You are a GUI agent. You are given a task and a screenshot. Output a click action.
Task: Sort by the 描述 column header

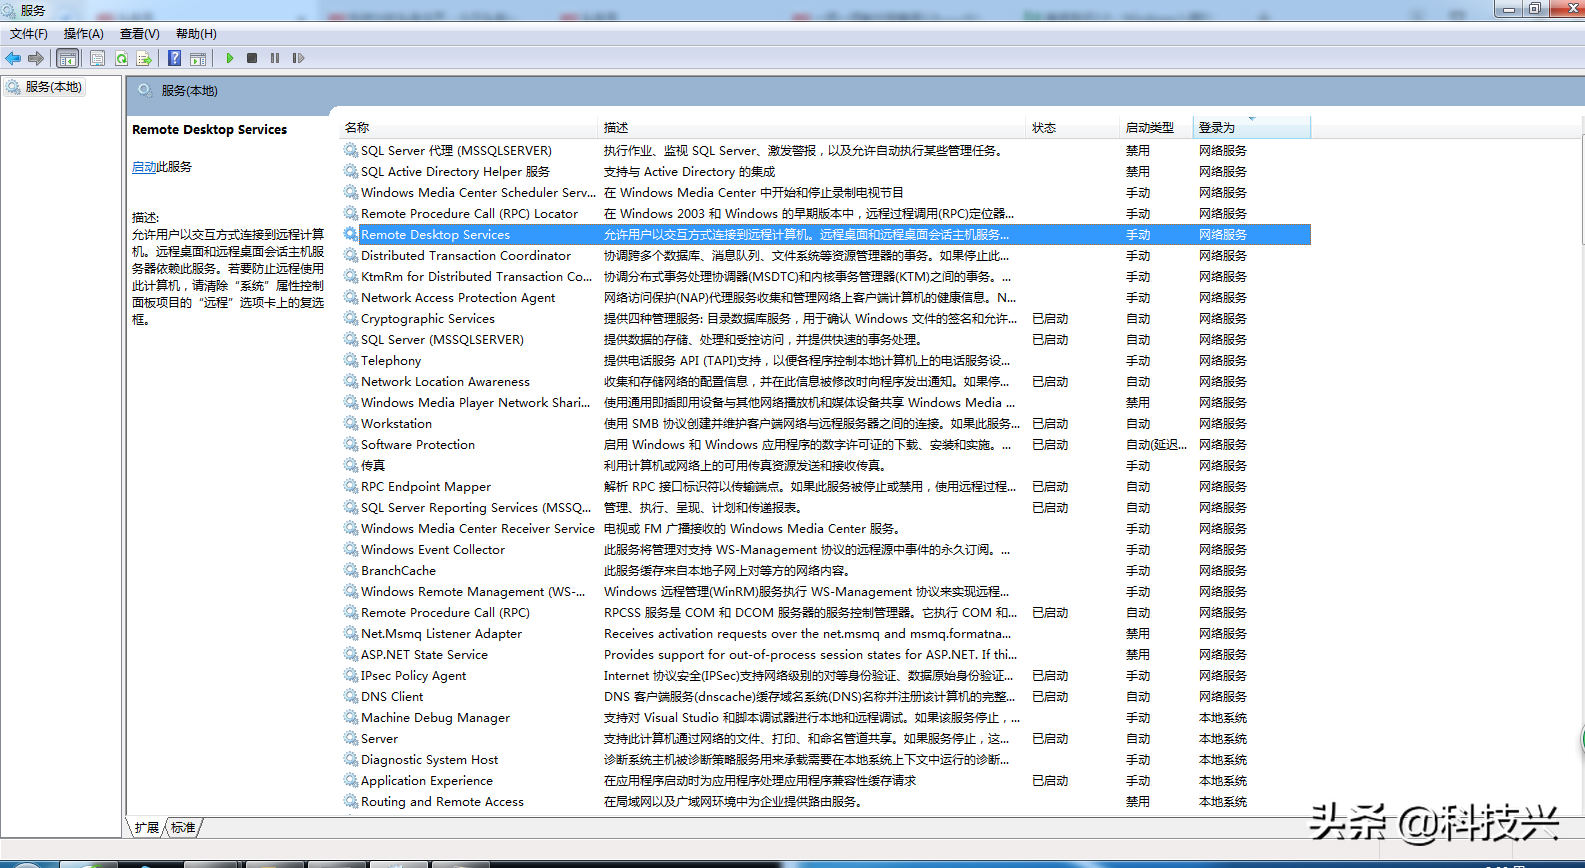(813, 128)
